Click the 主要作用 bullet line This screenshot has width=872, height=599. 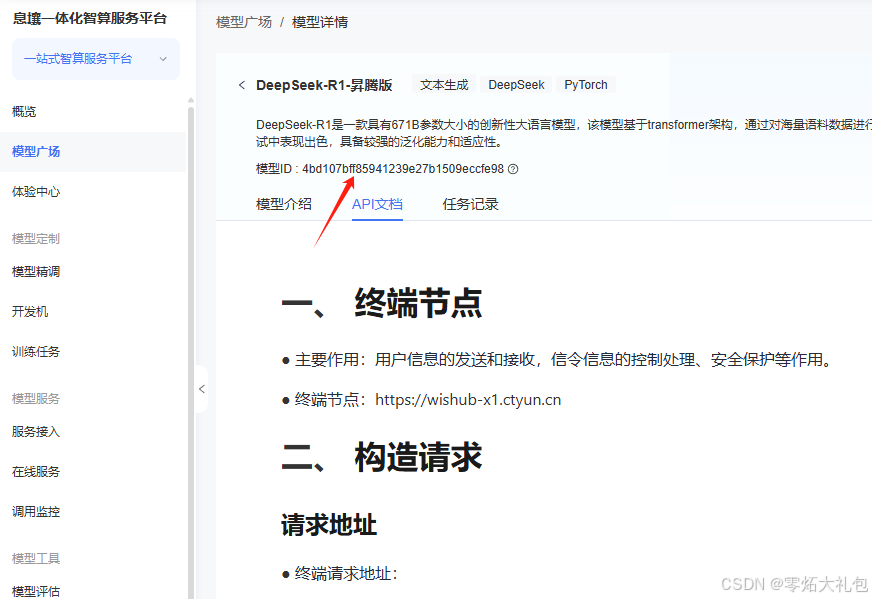pos(557,360)
